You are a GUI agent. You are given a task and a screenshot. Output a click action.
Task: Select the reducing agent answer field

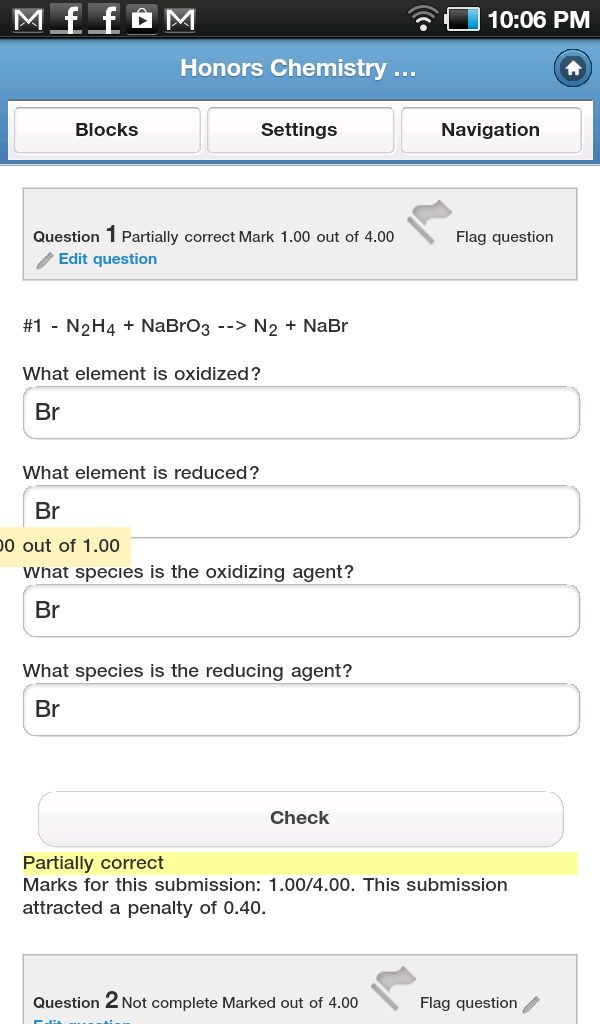301,710
